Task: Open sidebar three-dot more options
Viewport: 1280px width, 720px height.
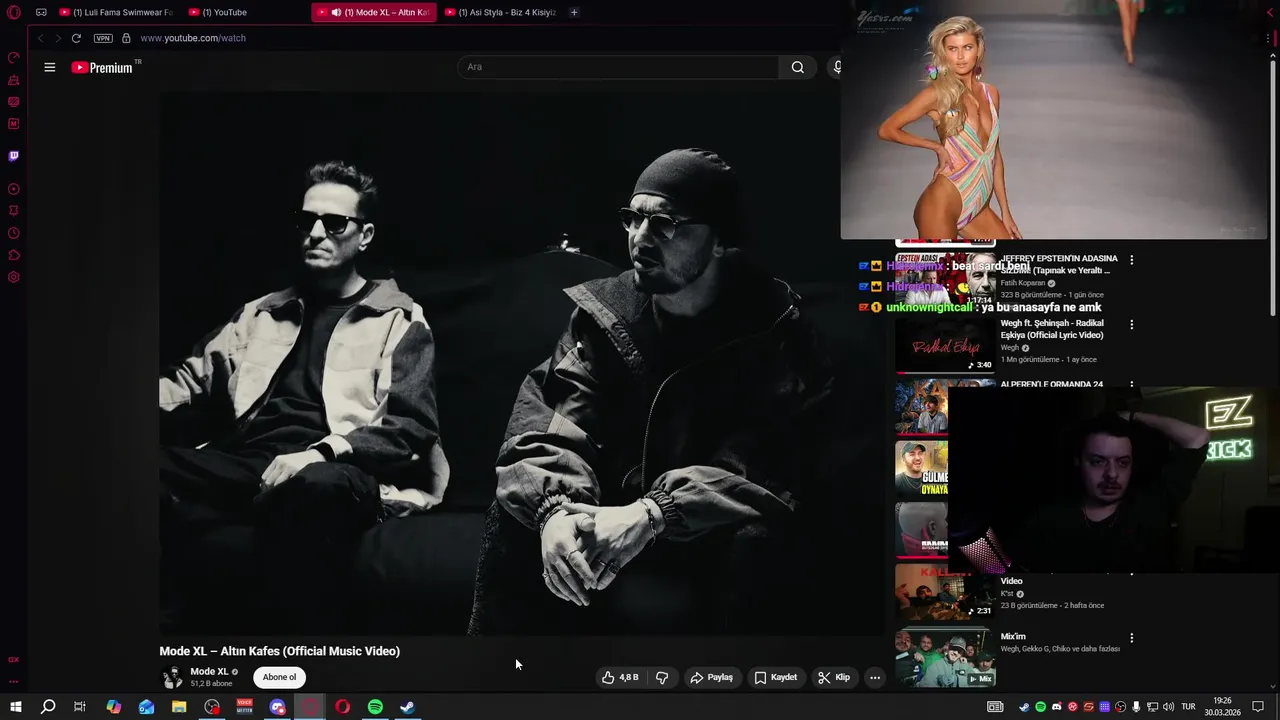Action: 13,682
